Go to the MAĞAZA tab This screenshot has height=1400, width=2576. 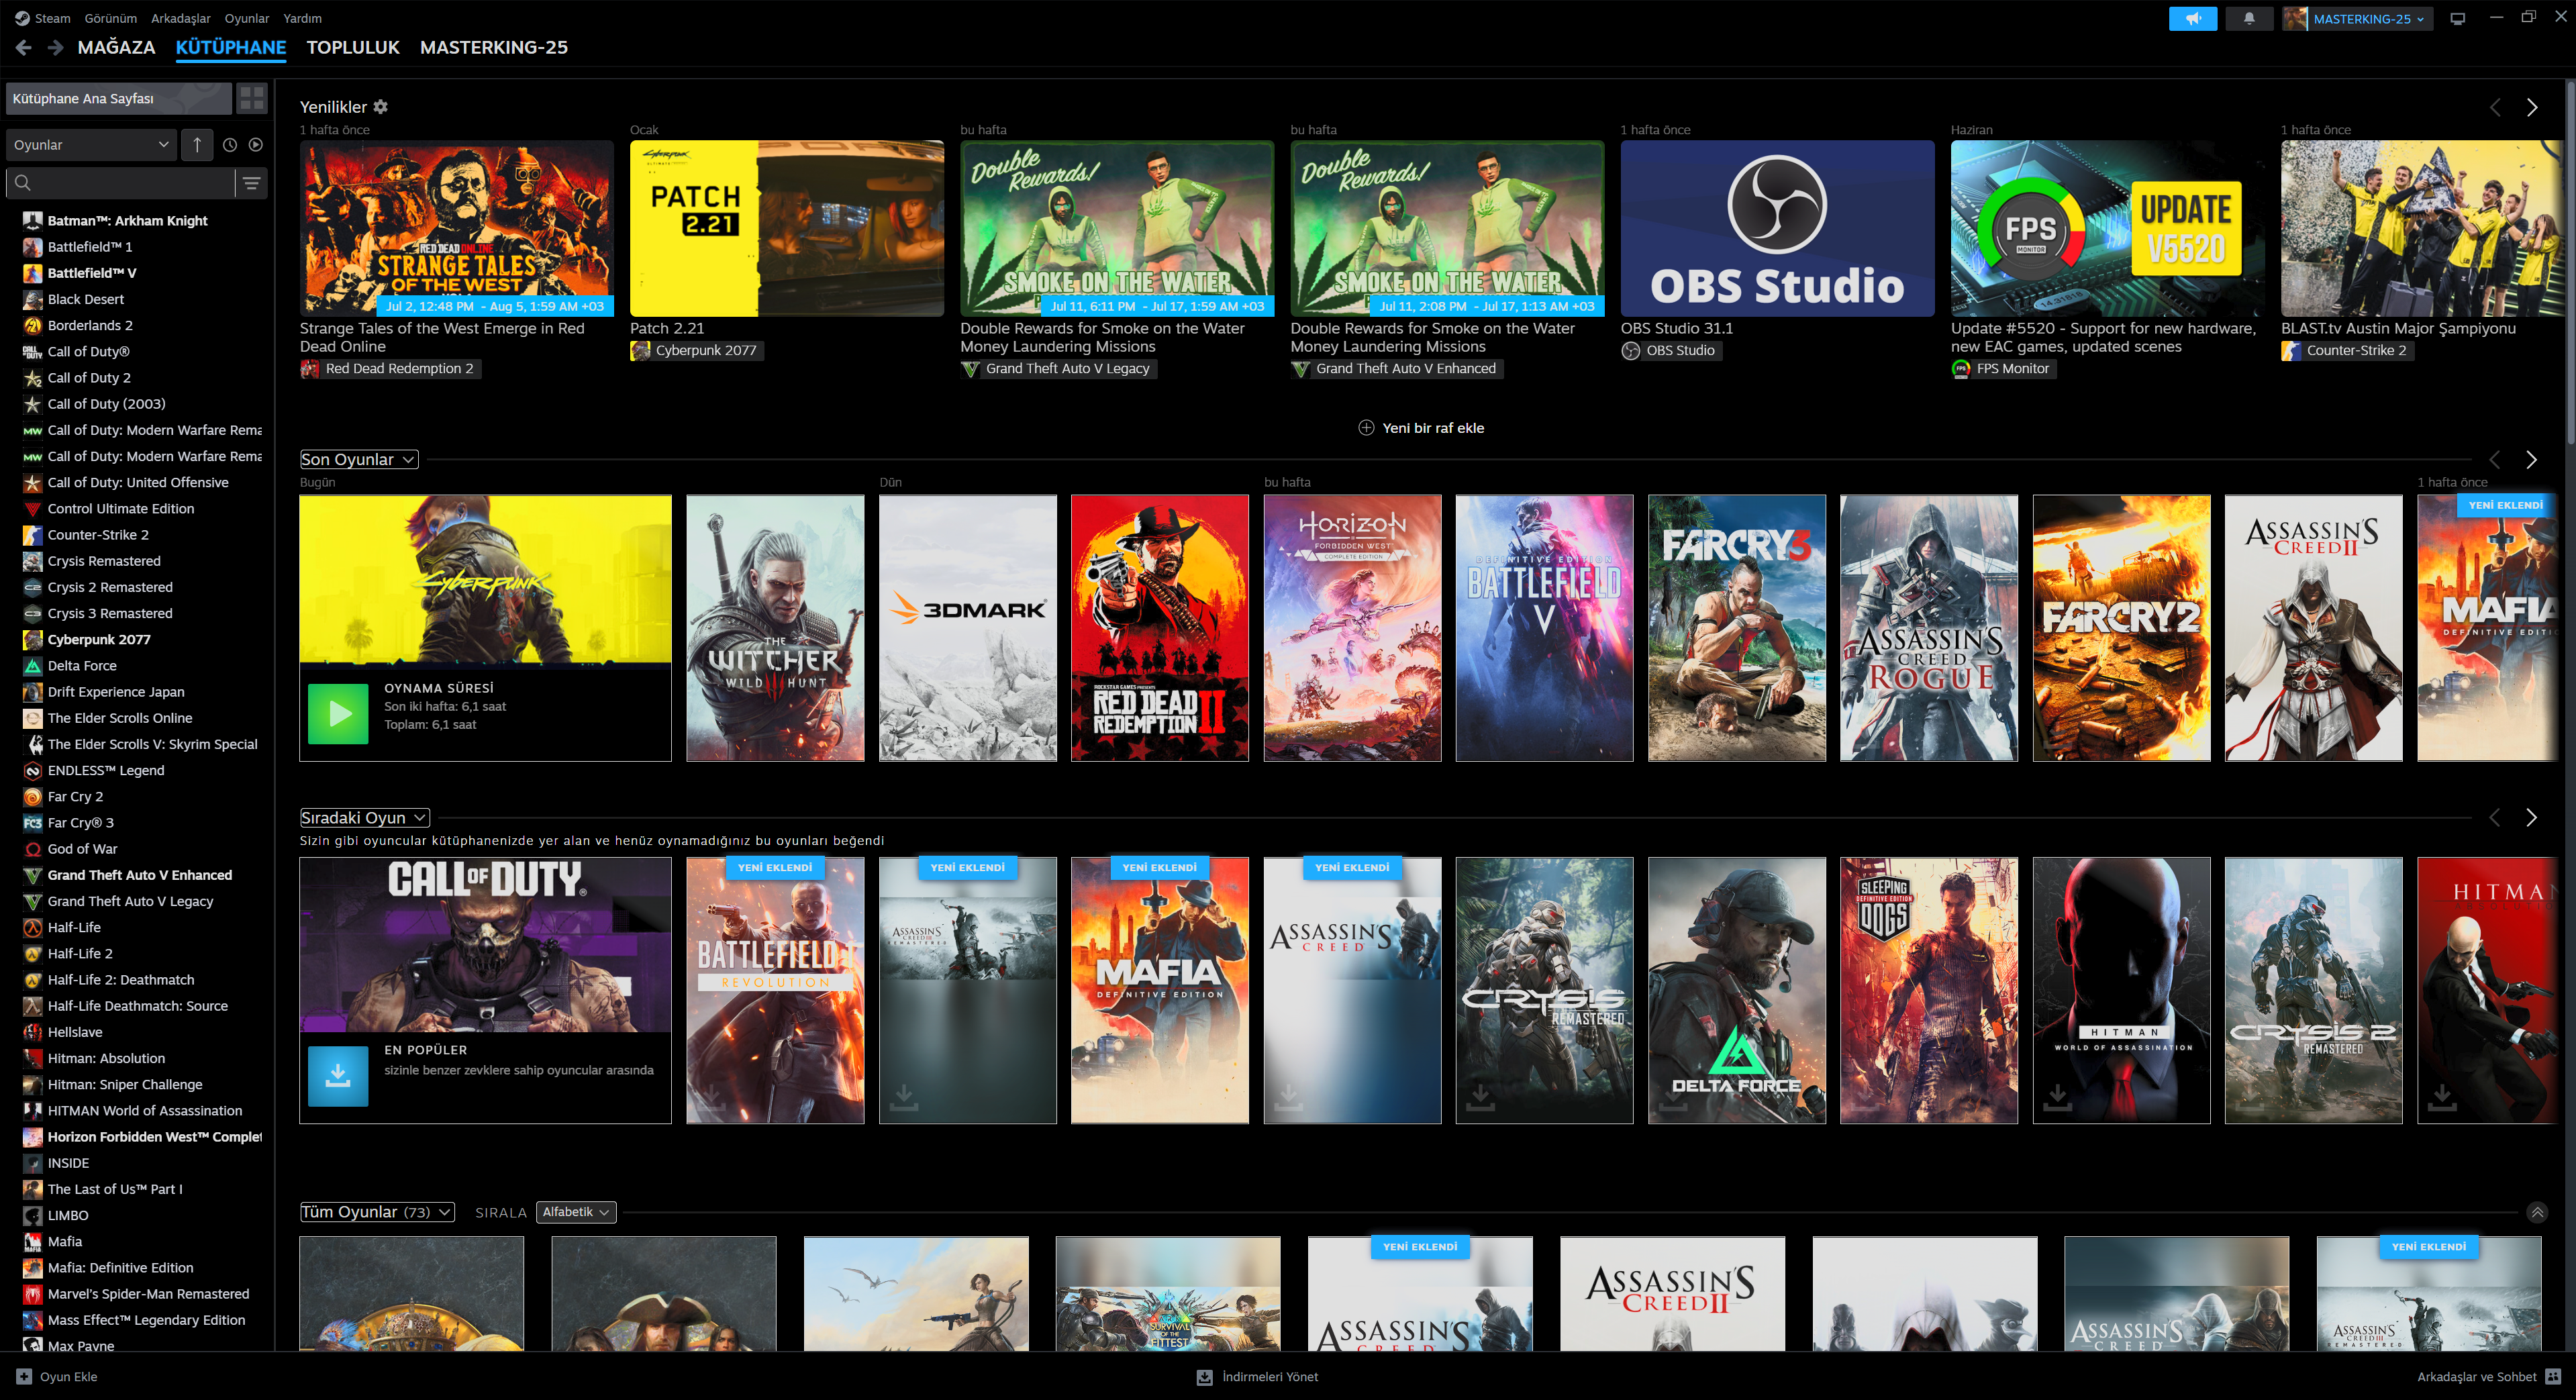pyautogui.click(x=116, y=47)
